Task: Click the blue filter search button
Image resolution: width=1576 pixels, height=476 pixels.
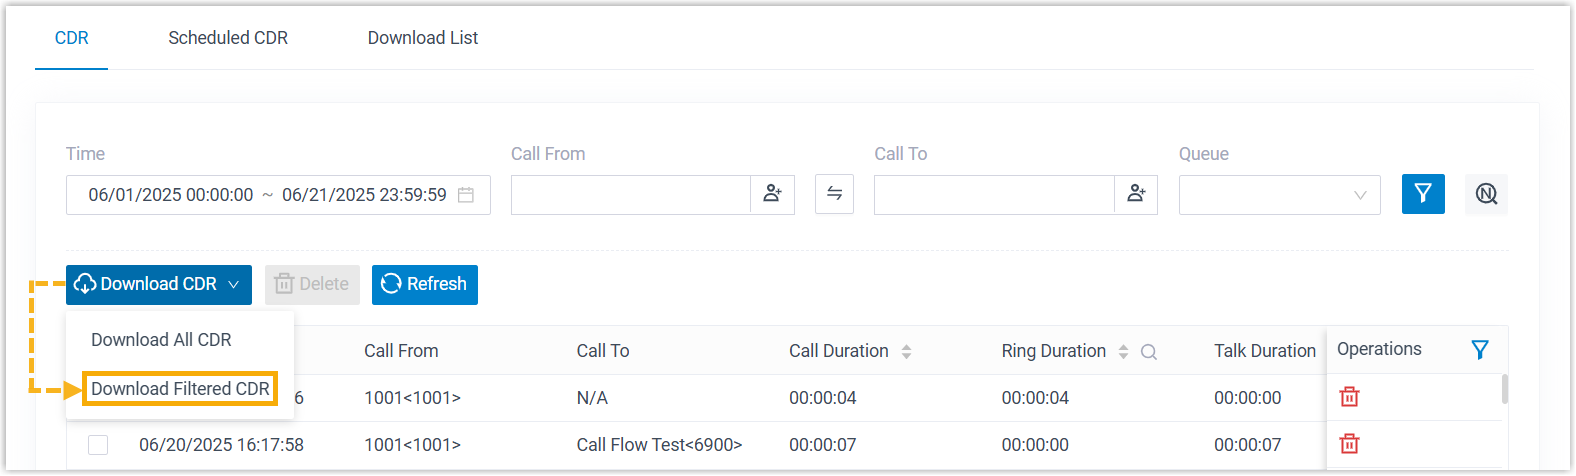Action: click(1423, 194)
